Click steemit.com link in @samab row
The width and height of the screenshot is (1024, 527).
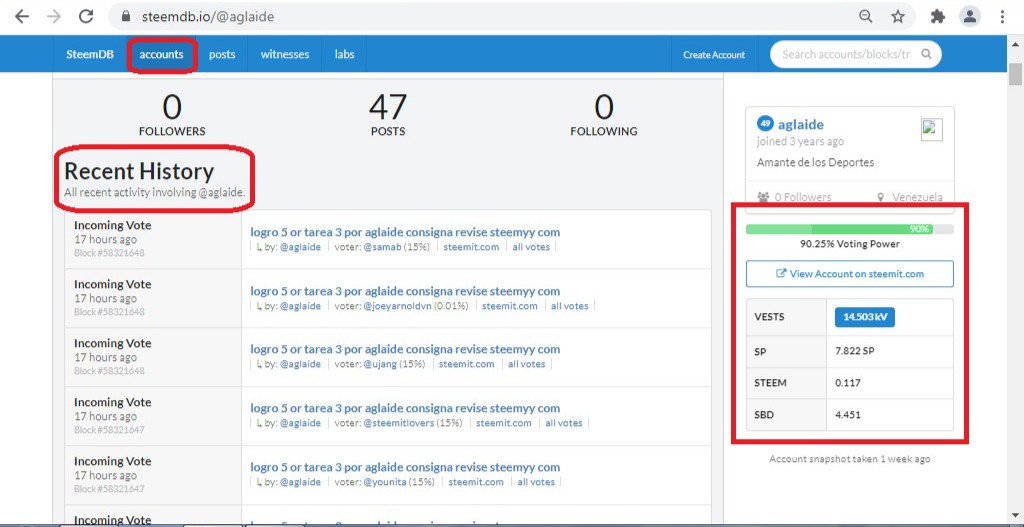(471, 247)
